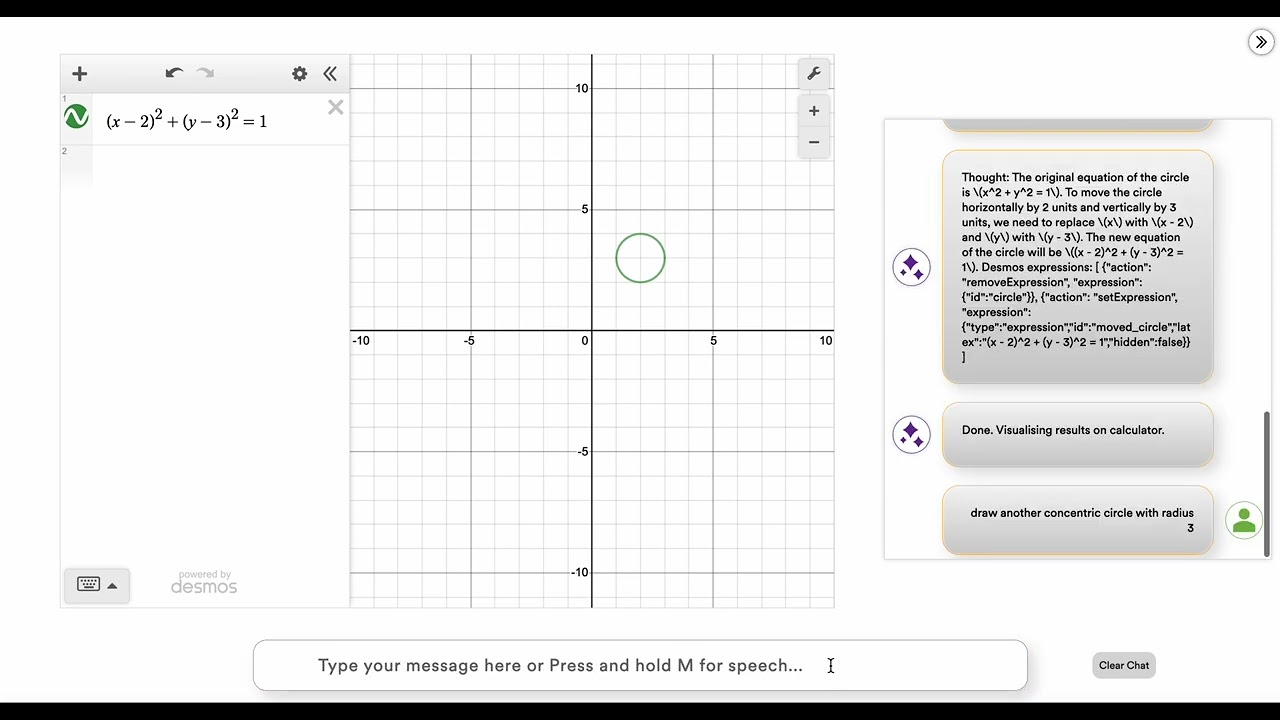
Task: Redo the last undone change
Action: (205, 73)
